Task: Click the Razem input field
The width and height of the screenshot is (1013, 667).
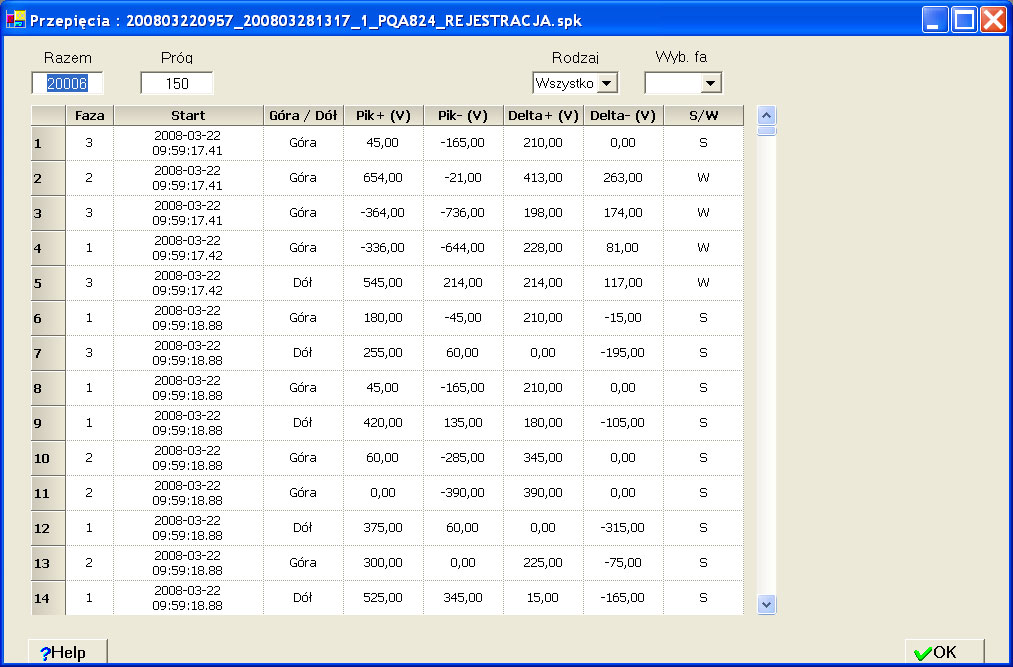Action: point(67,83)
